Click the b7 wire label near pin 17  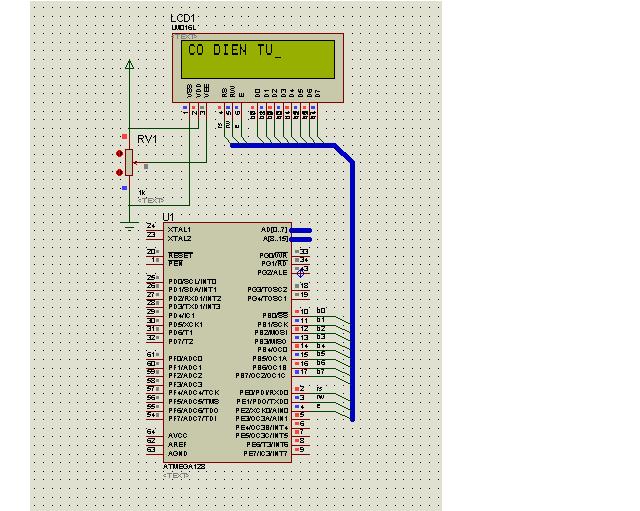tap(320, 371)
